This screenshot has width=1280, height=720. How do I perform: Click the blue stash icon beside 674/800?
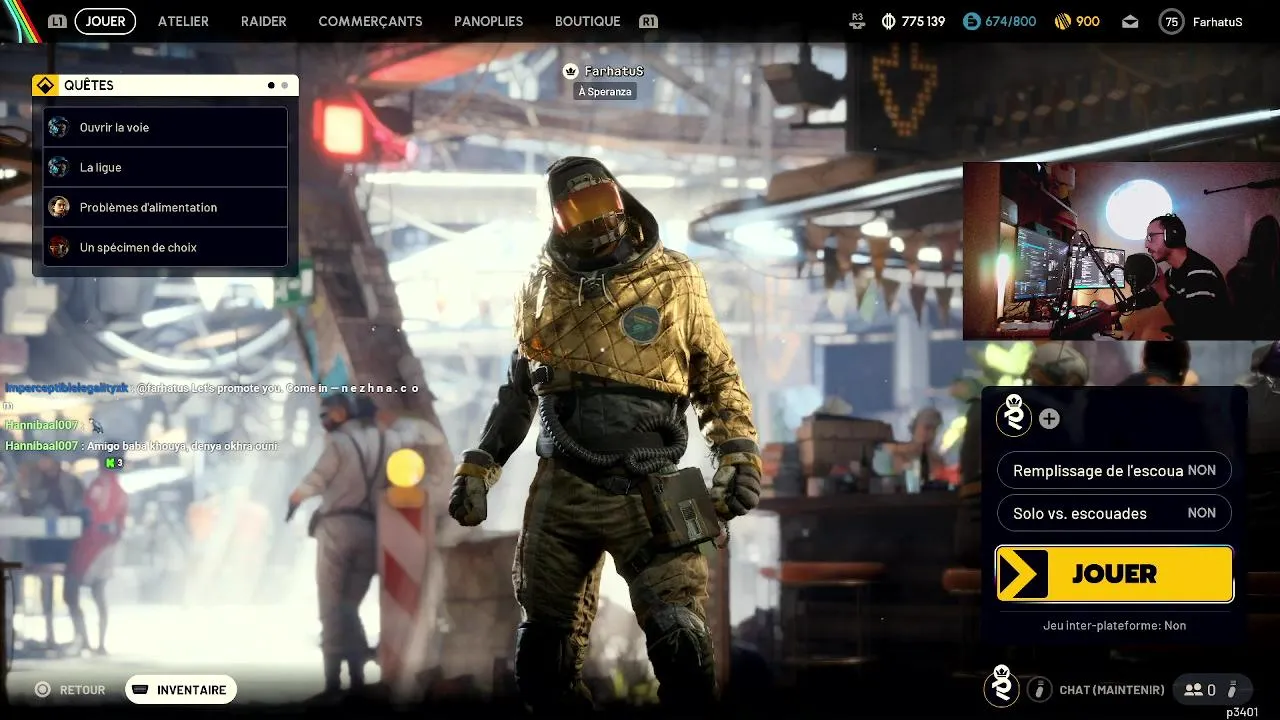point(971,21)
